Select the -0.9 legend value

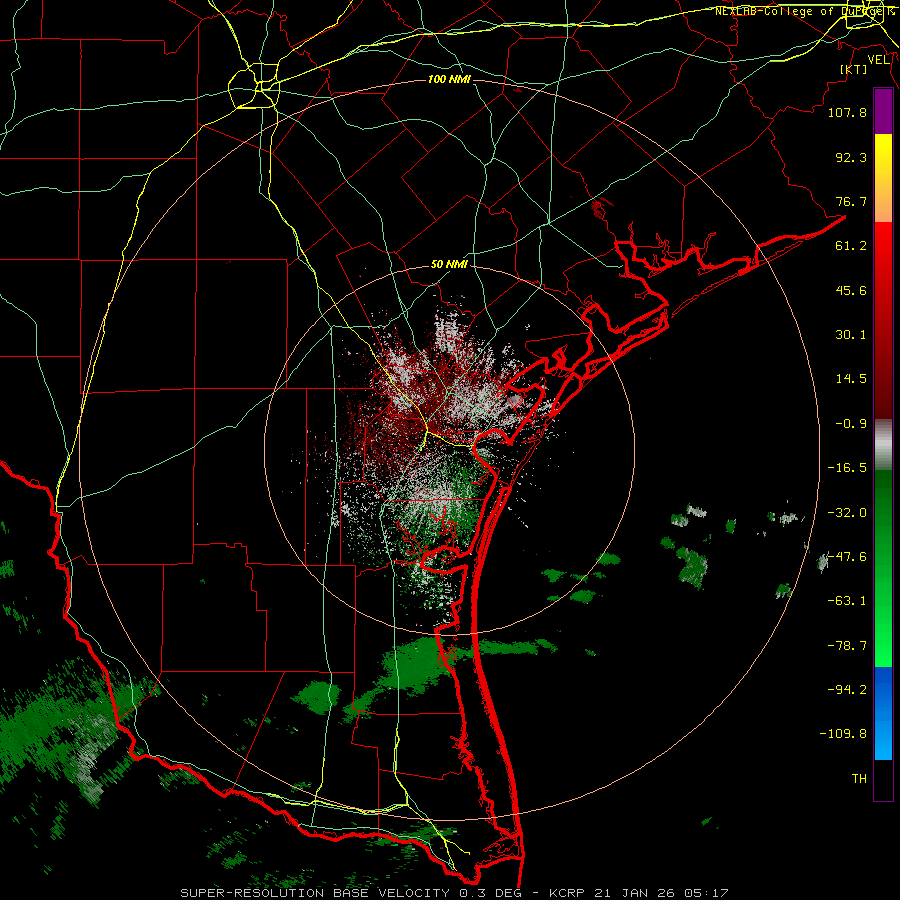(851, 424)
